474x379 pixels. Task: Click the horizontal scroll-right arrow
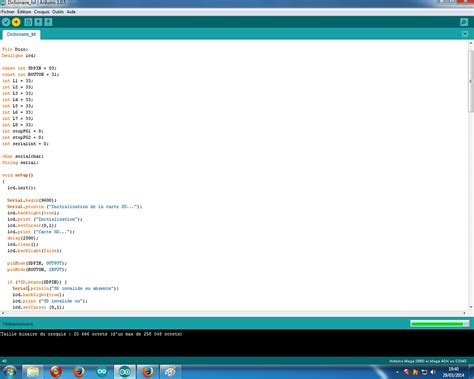click(x=464, y=313)
